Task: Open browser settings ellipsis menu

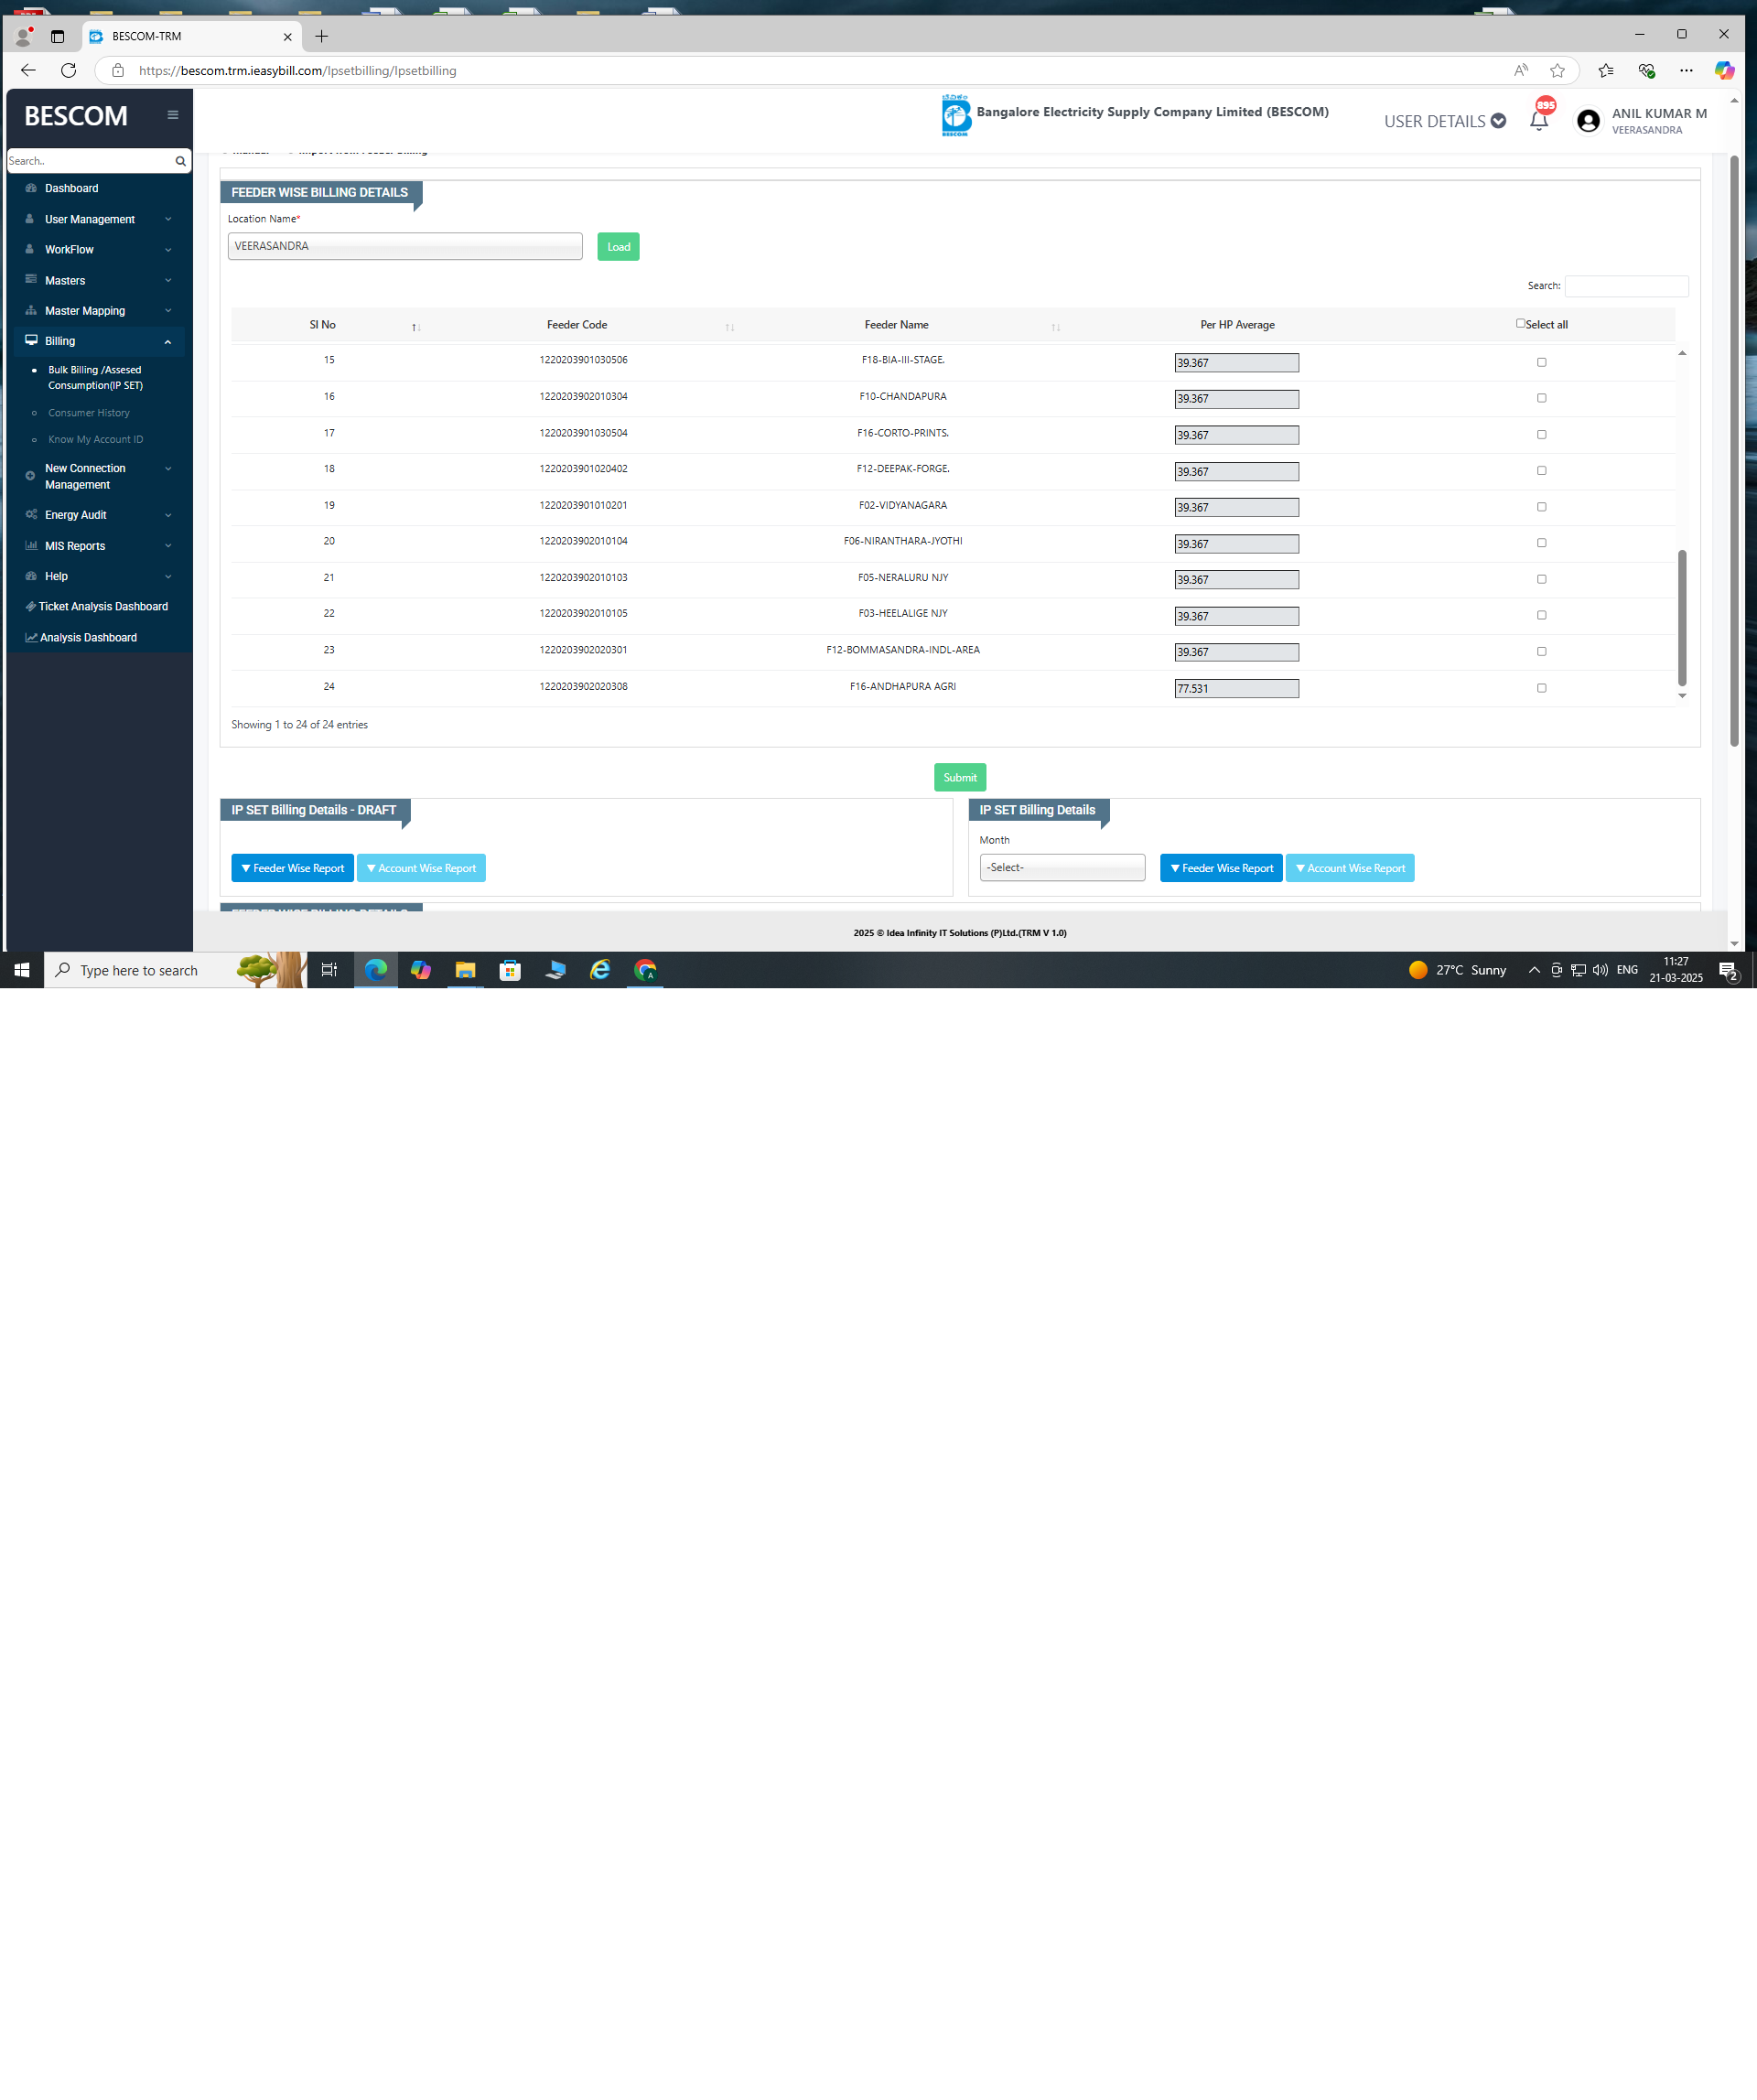Action: [1686, 70]
